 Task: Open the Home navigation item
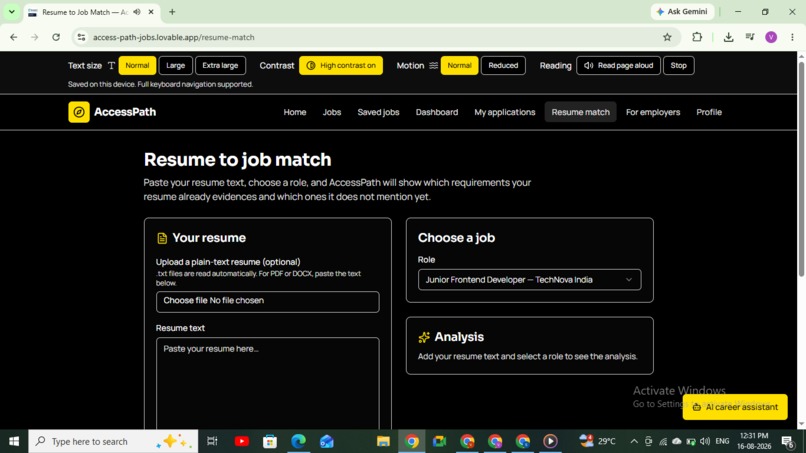(x=295, y=112)
